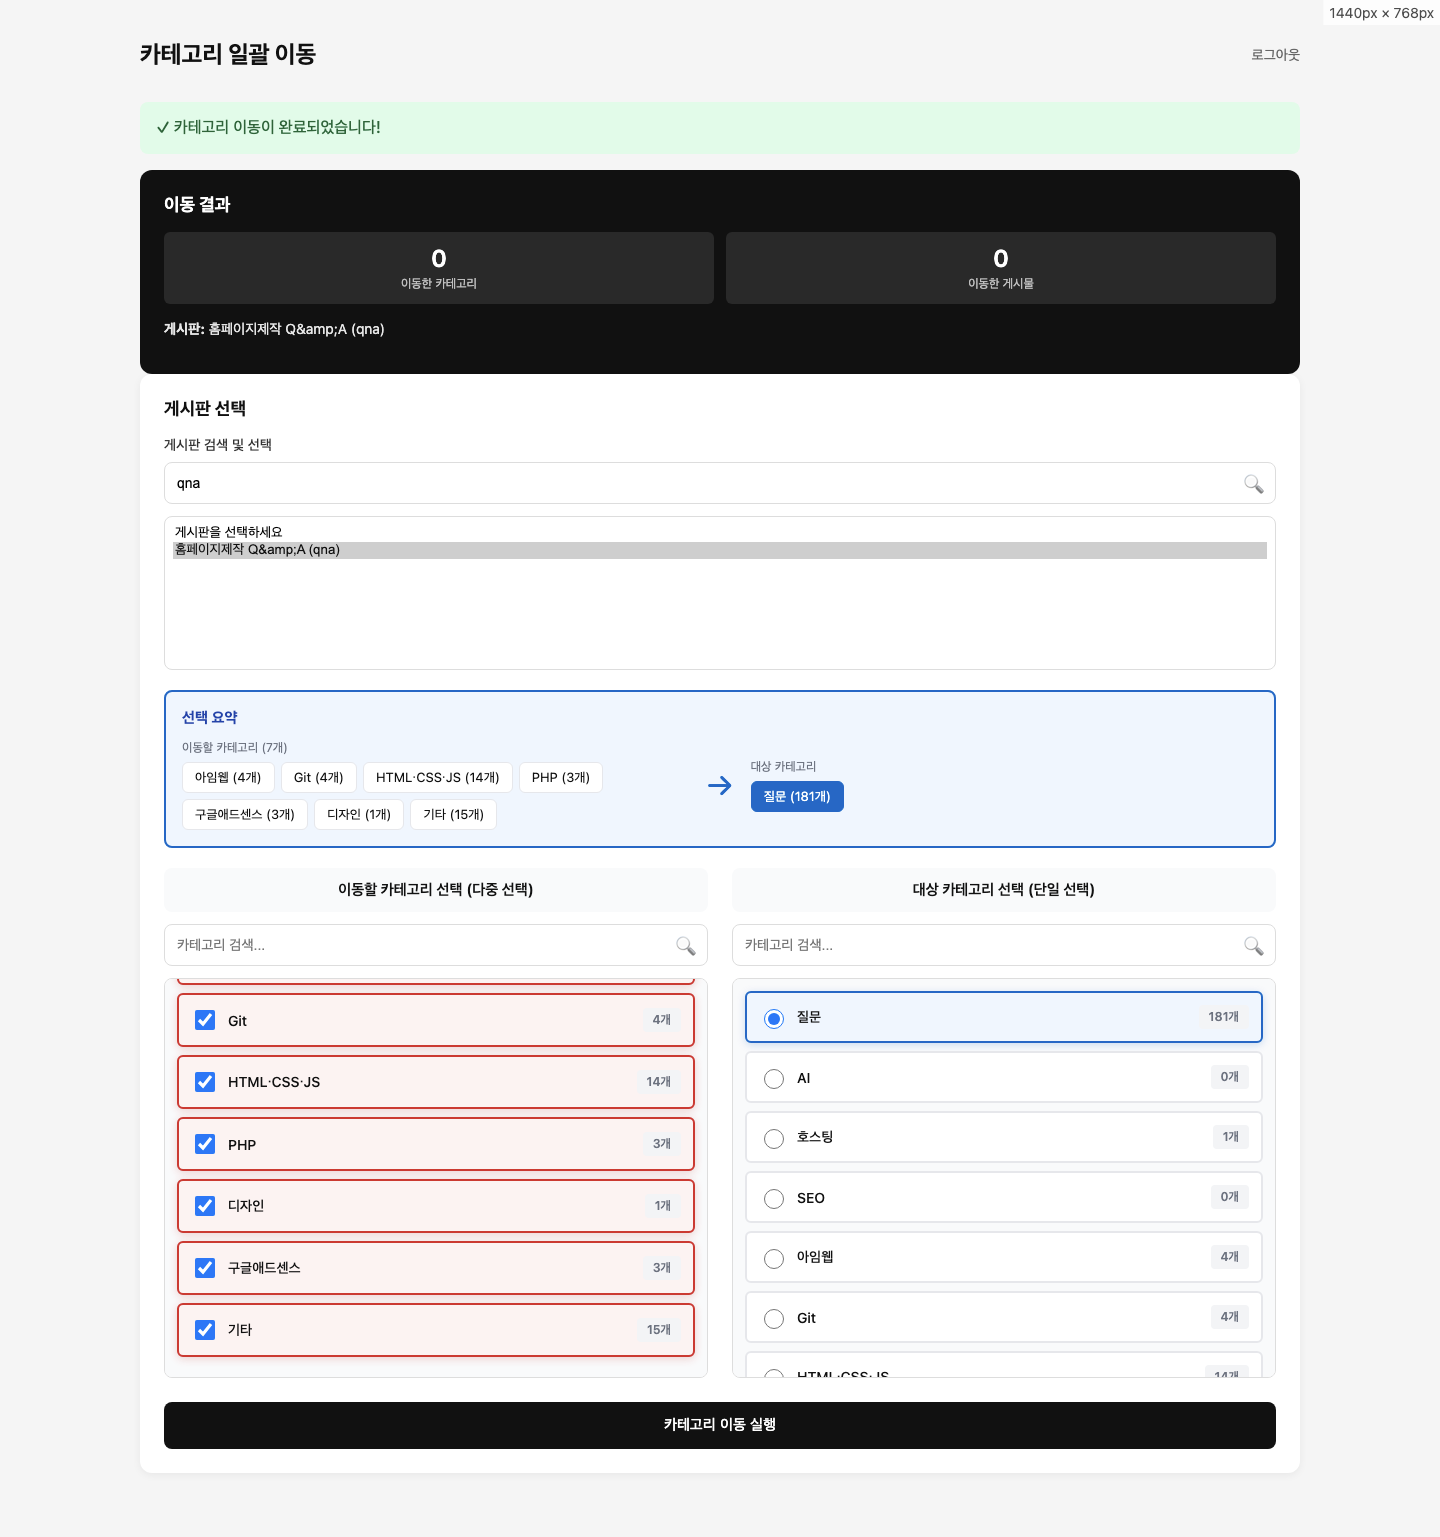This screenshot has width=1440, height=1537.
Task: Click search icon in target category search
Action: [x=1253, y=946]
